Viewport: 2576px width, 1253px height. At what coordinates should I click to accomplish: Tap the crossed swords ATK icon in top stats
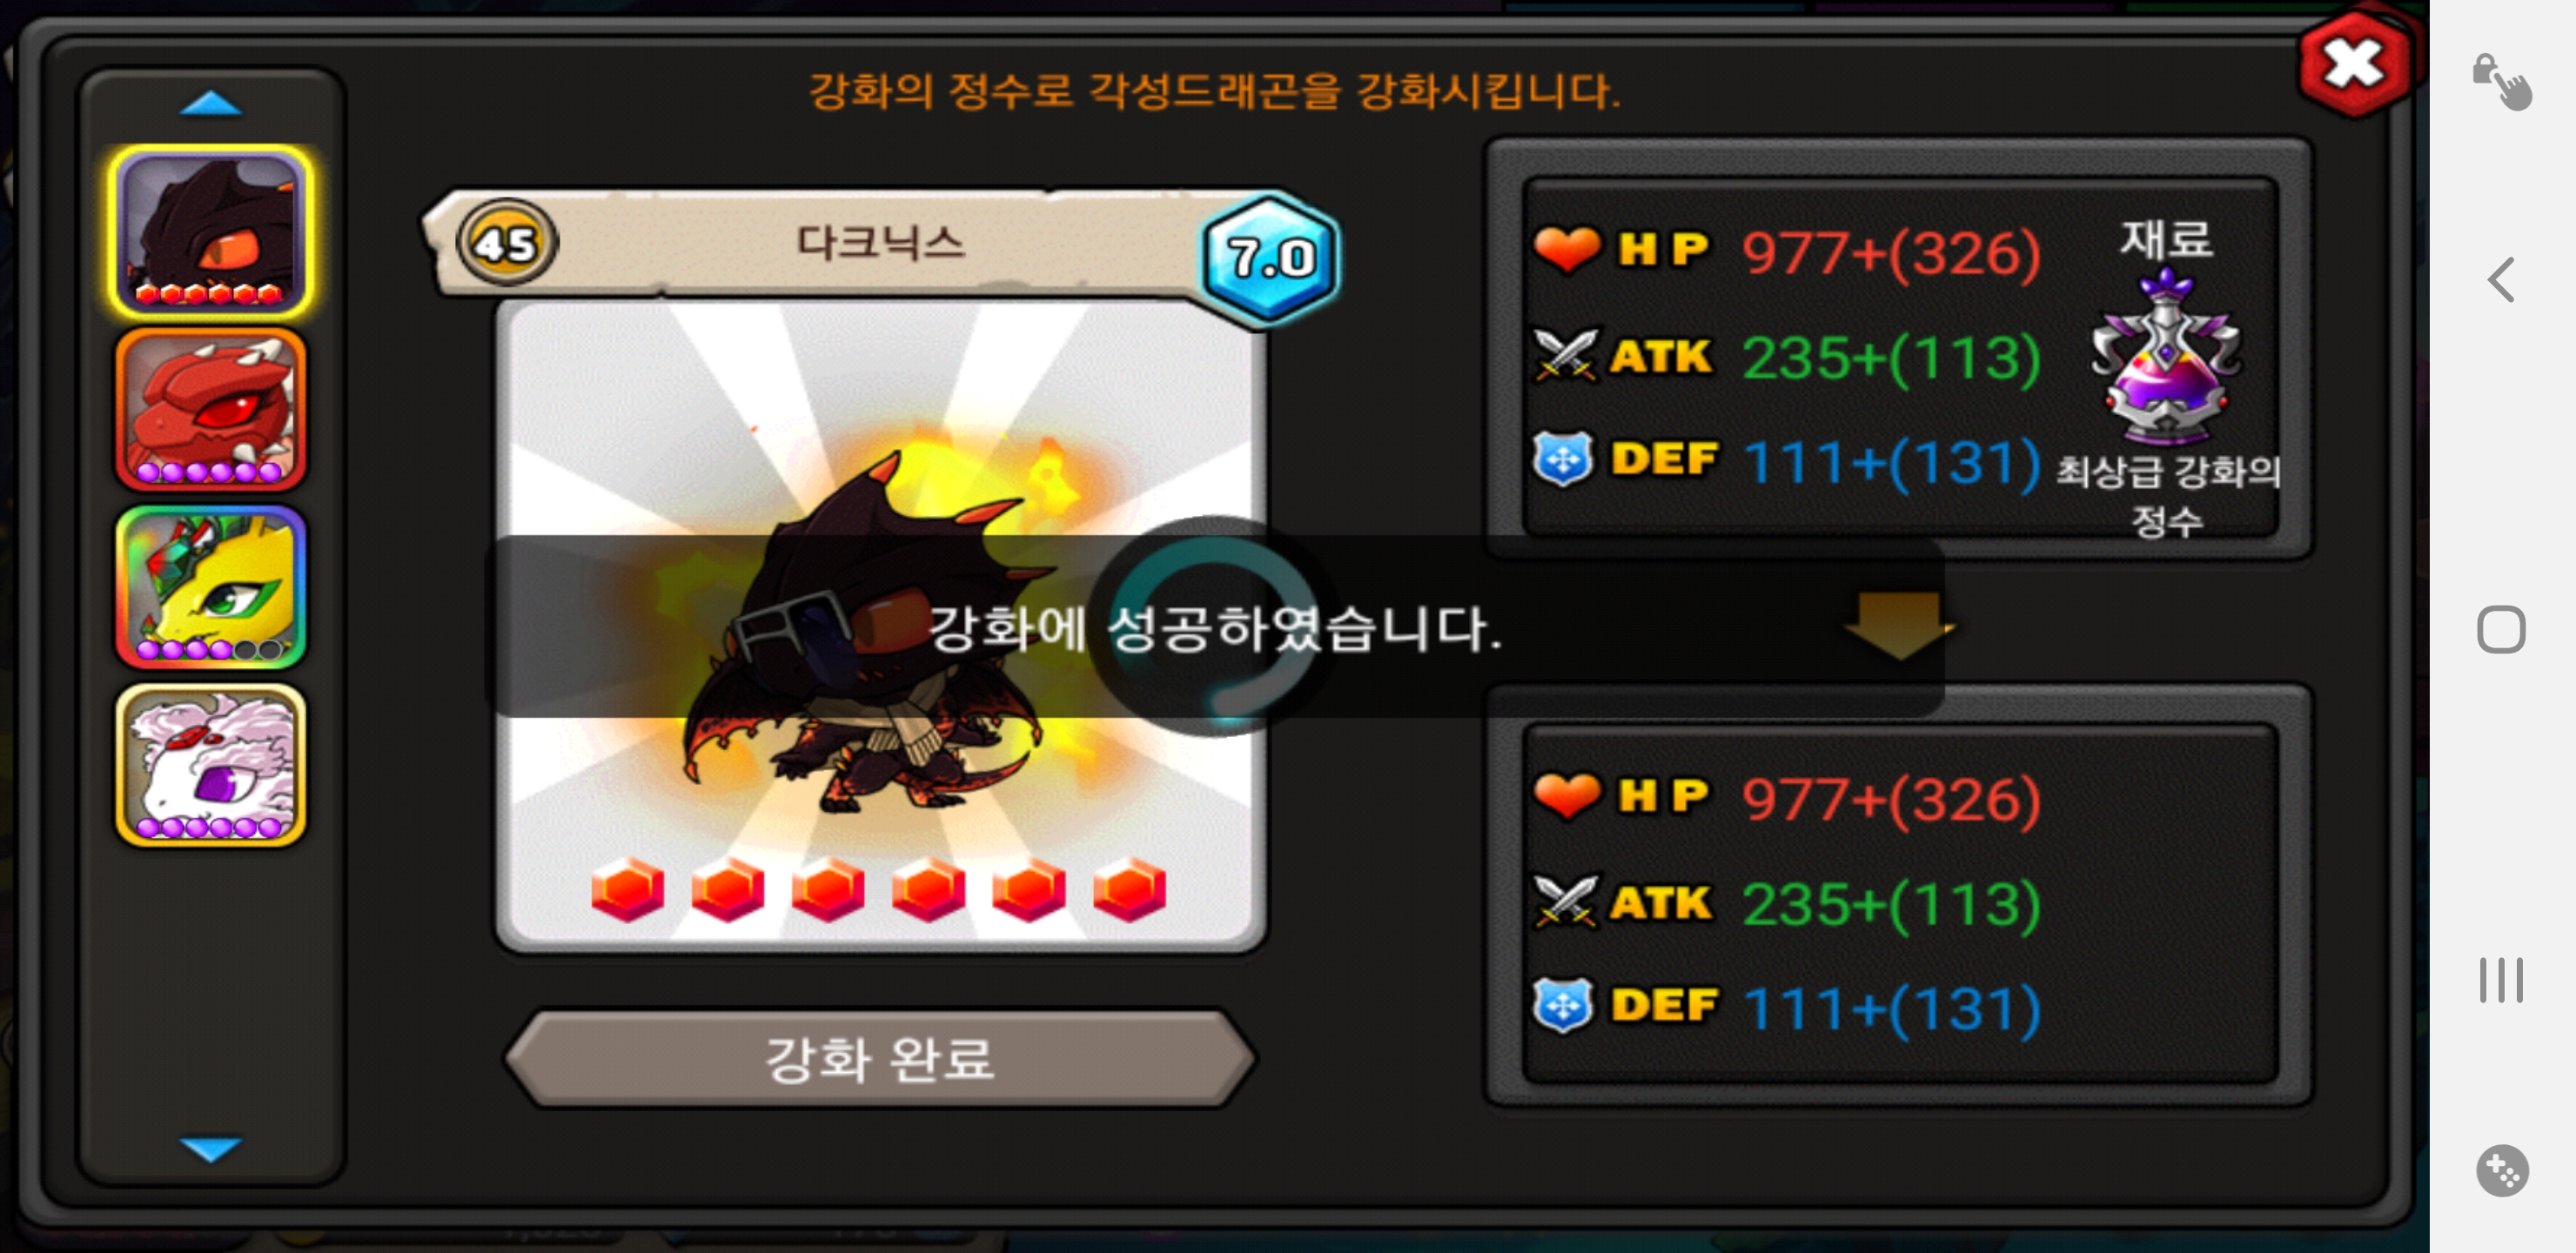point(1566,356)
